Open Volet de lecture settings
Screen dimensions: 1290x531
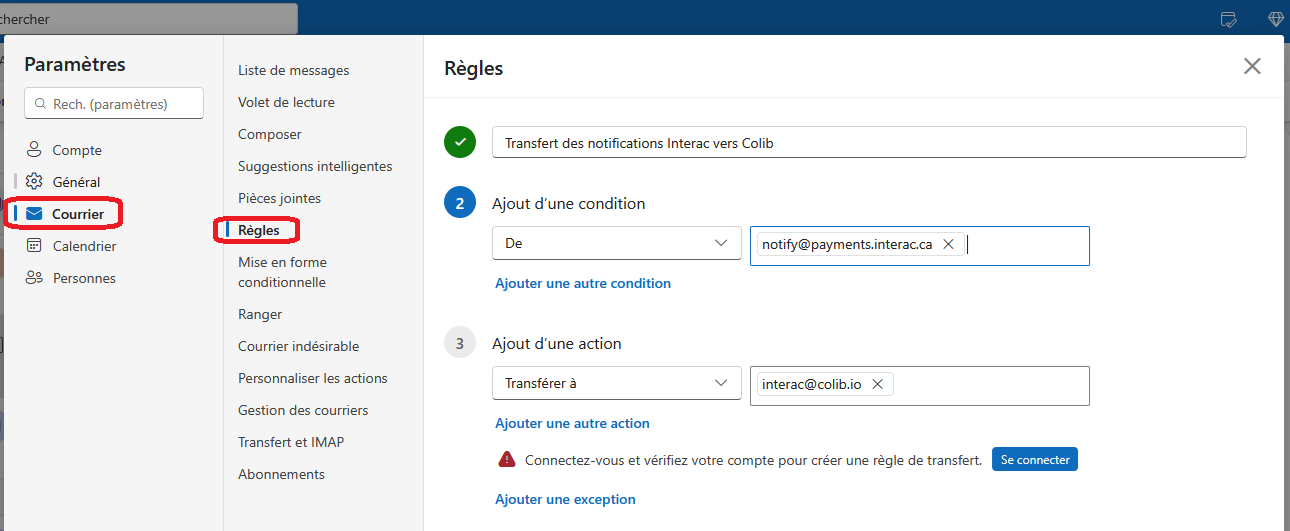[286, 102]
